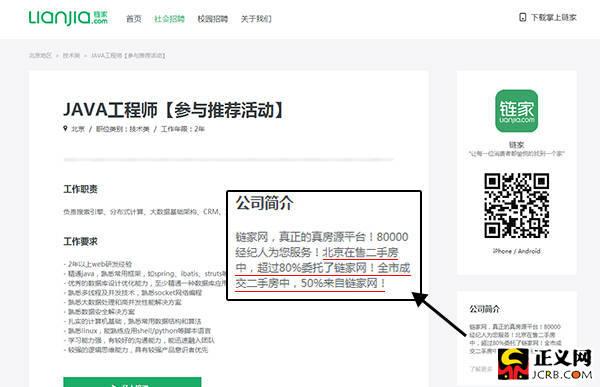Click the 工作年限：2年 text
This screenshot has height=387, width=600.
coord(183,129)
